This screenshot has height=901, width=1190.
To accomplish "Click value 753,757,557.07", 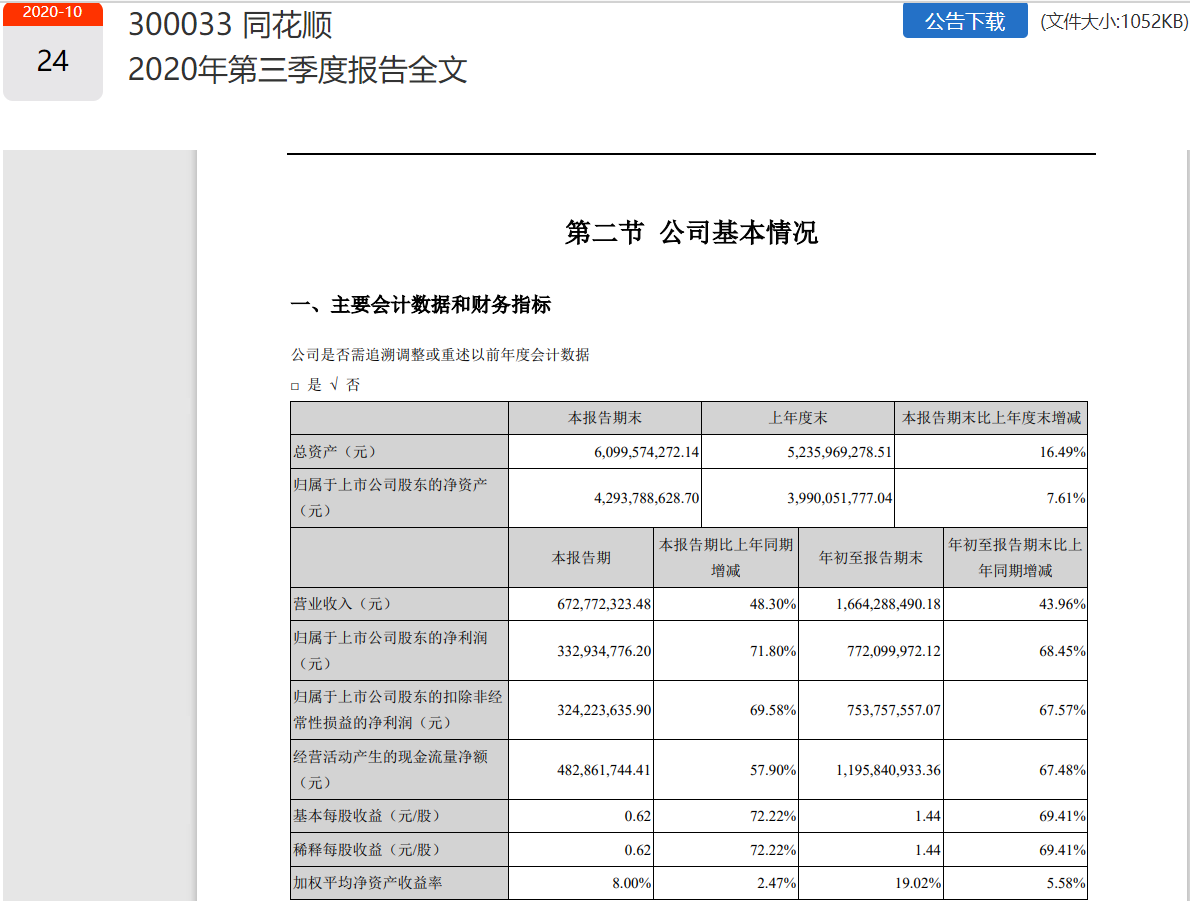I will [x=894, y=710].
